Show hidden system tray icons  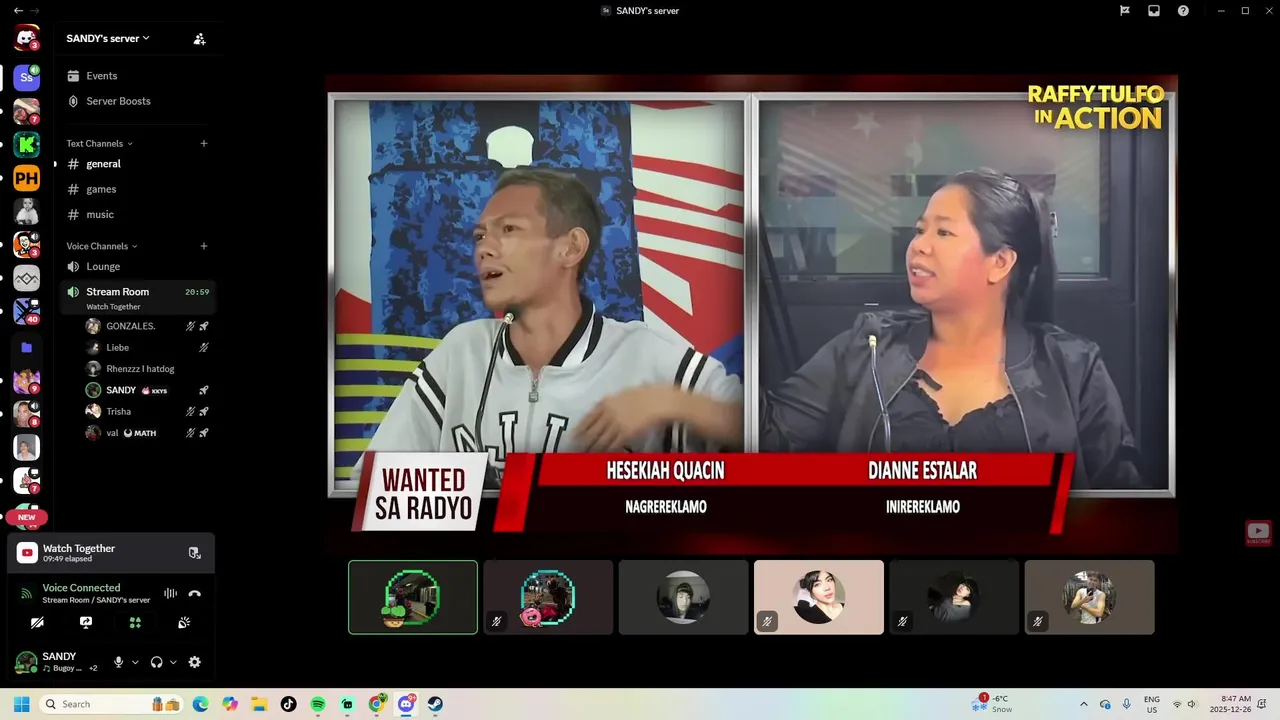(x=1083, y=704)
